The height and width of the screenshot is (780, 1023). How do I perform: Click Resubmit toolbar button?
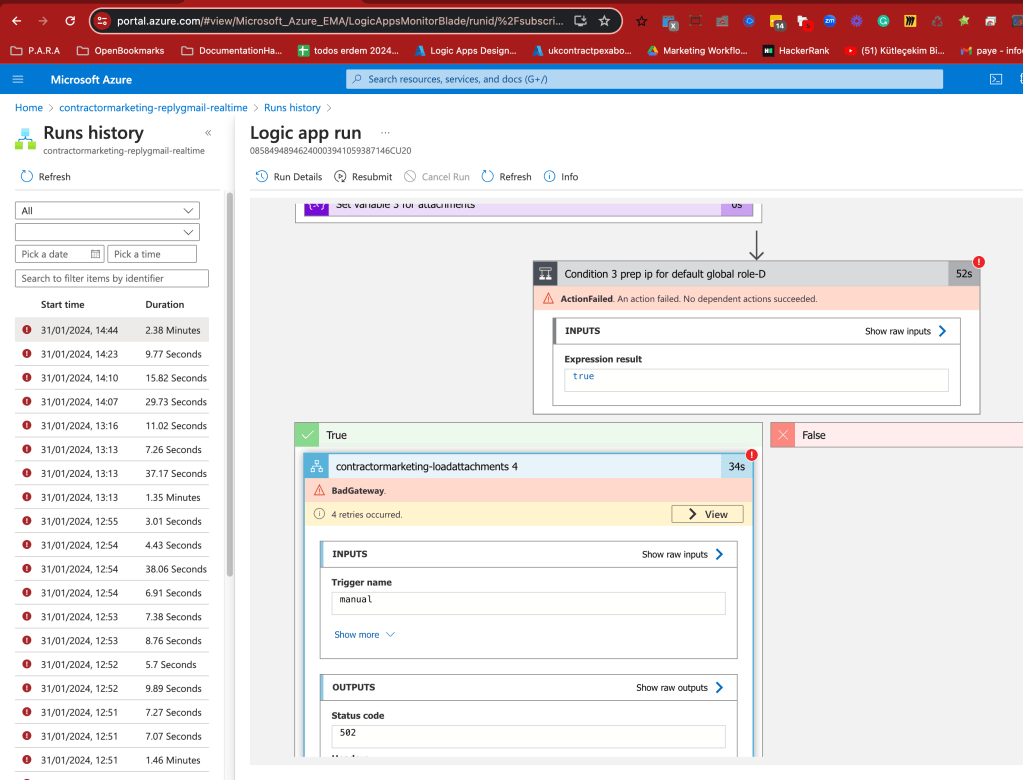point(363,177)
